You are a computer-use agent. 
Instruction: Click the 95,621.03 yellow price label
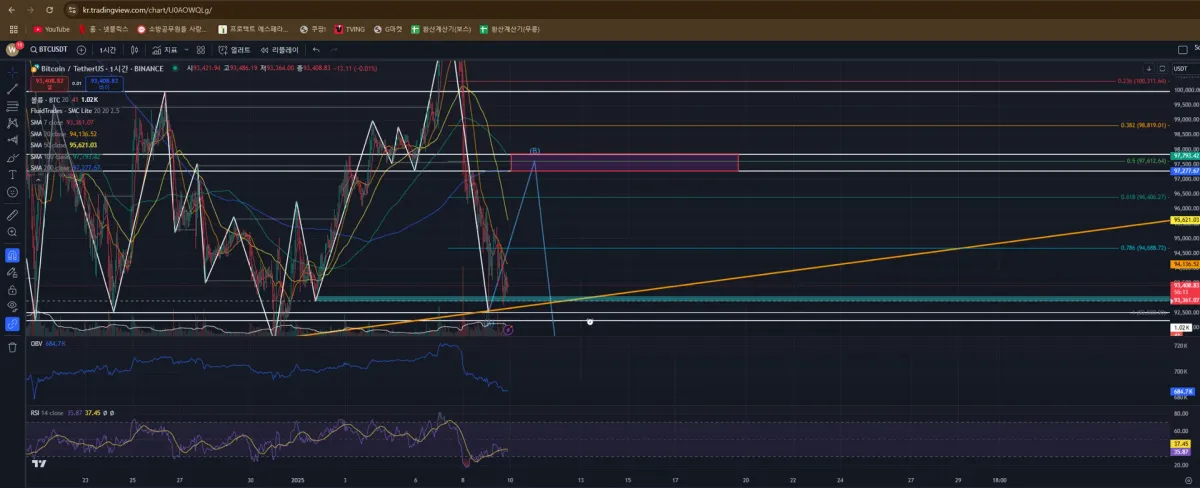(1185, 220)
